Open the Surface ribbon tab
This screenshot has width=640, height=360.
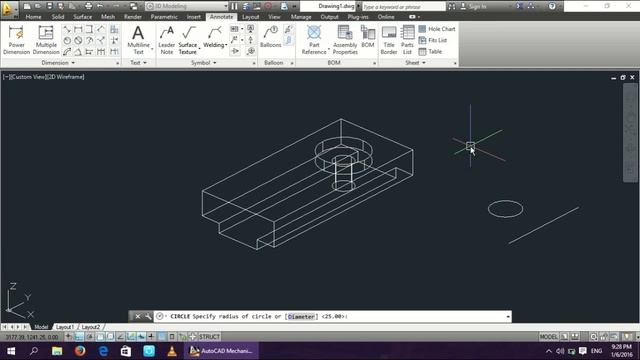pos(82,17)
